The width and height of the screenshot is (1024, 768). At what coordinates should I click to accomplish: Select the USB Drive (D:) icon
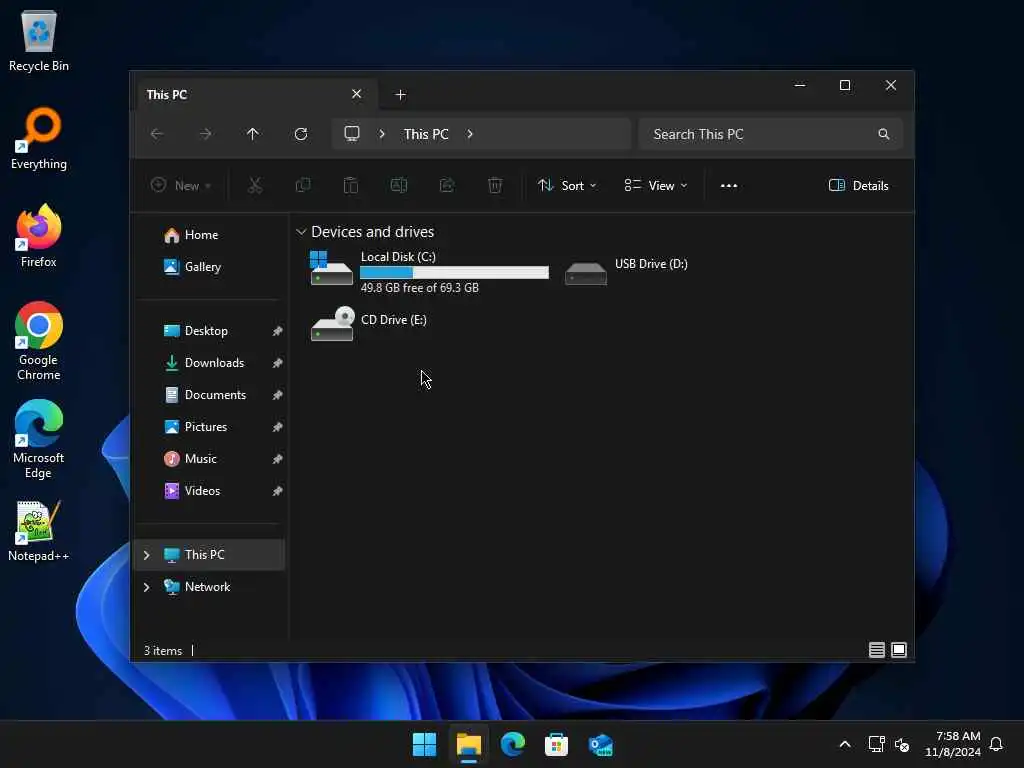[586, 273]
